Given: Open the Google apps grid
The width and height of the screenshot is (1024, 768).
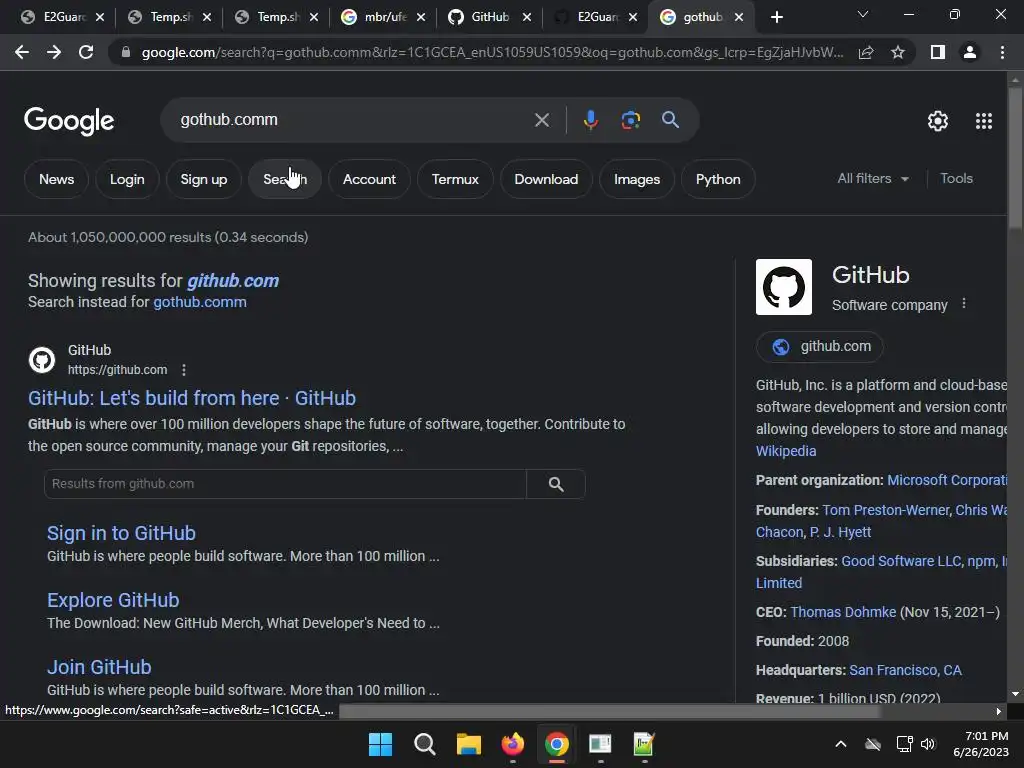Looking at the screenshot, I should (984, 121).
